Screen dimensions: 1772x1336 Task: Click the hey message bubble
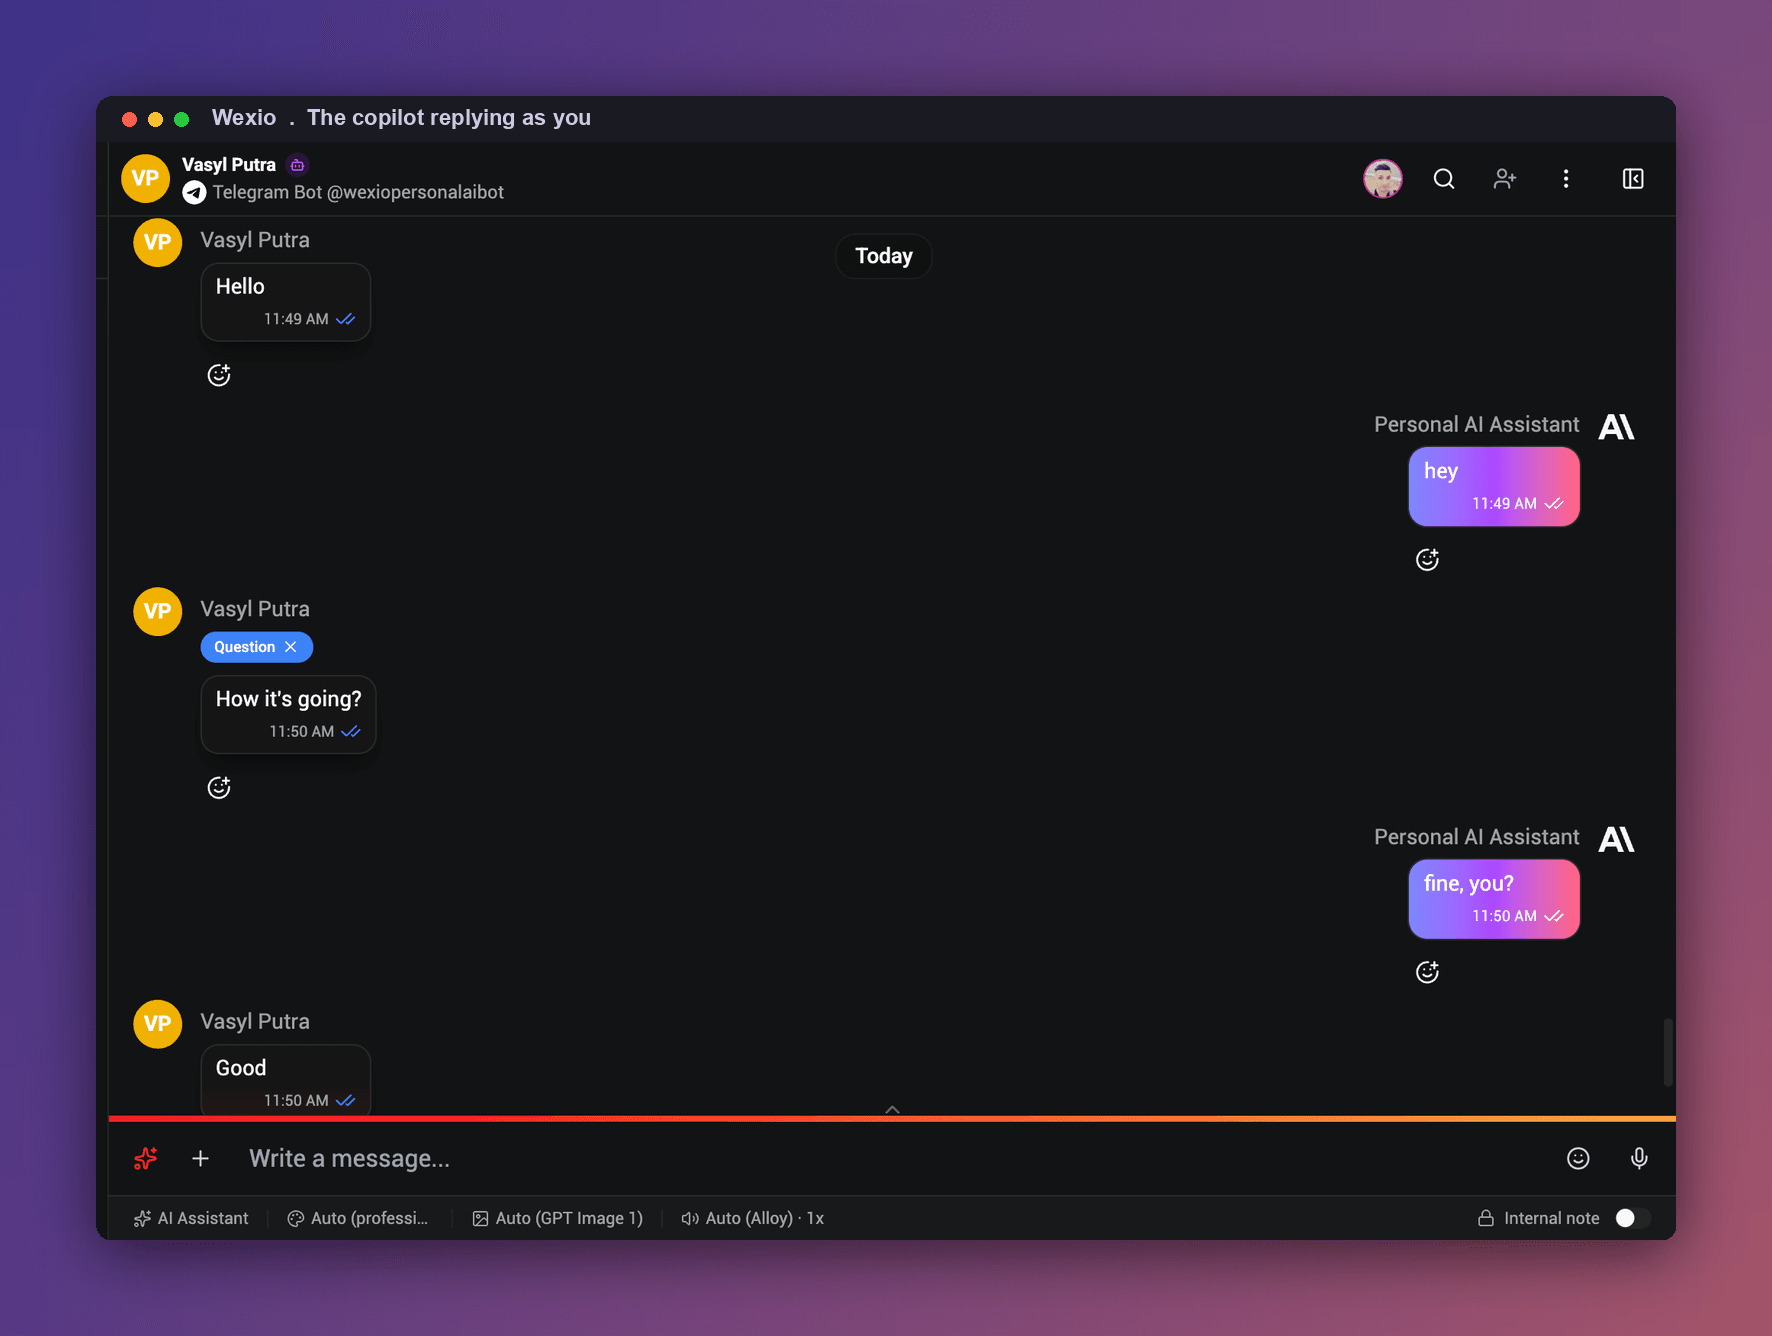pyautogui.click(x=1494, y=486)
